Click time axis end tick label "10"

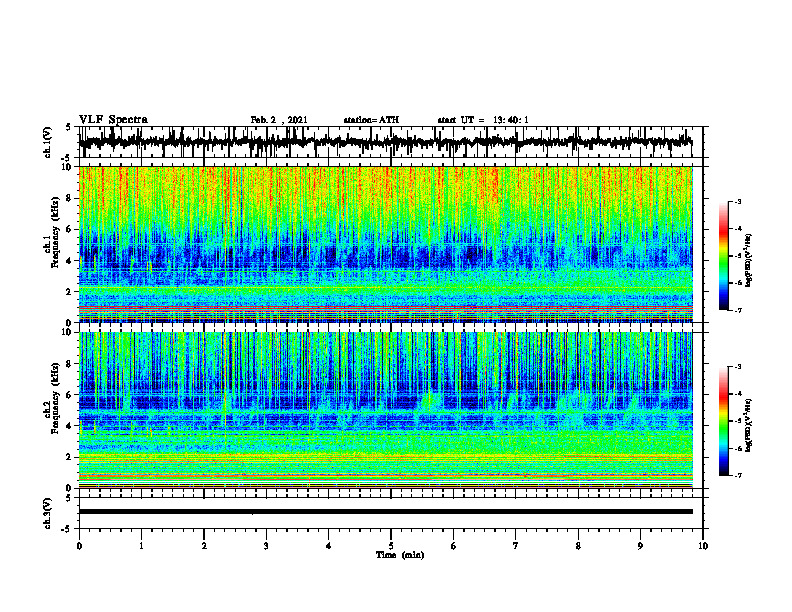703,546
